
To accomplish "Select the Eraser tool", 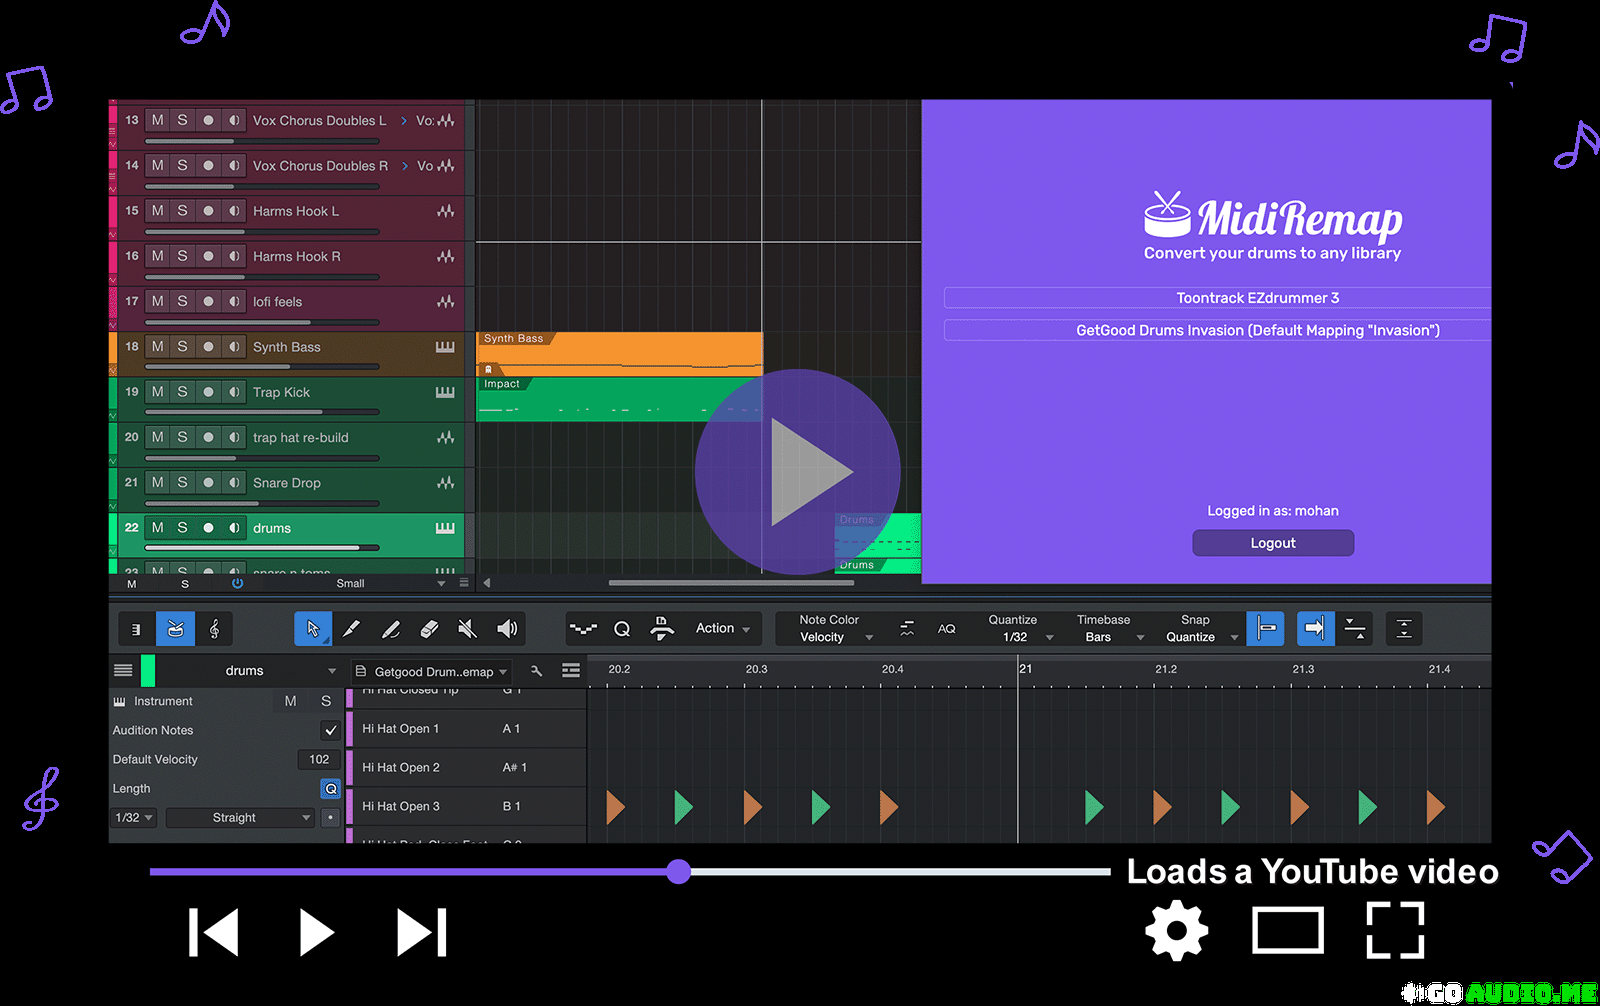I will click(429, 629).
